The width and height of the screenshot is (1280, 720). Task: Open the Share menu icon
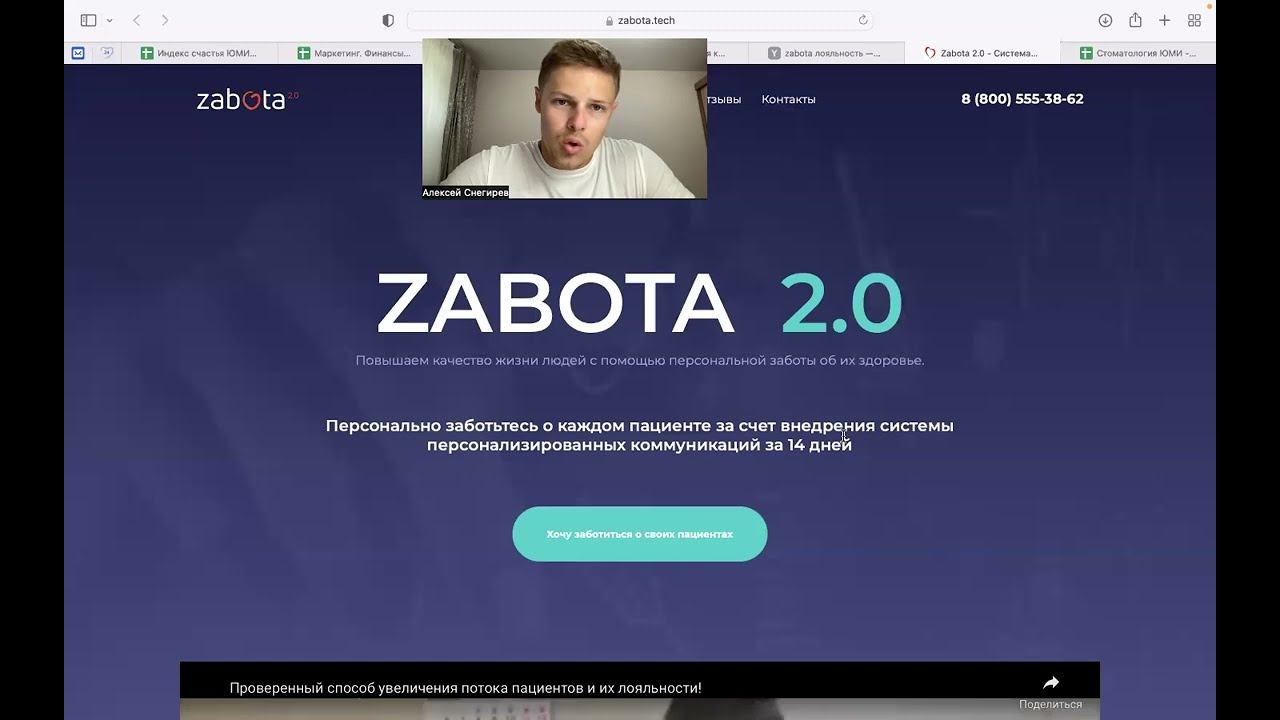point(1135,20)
